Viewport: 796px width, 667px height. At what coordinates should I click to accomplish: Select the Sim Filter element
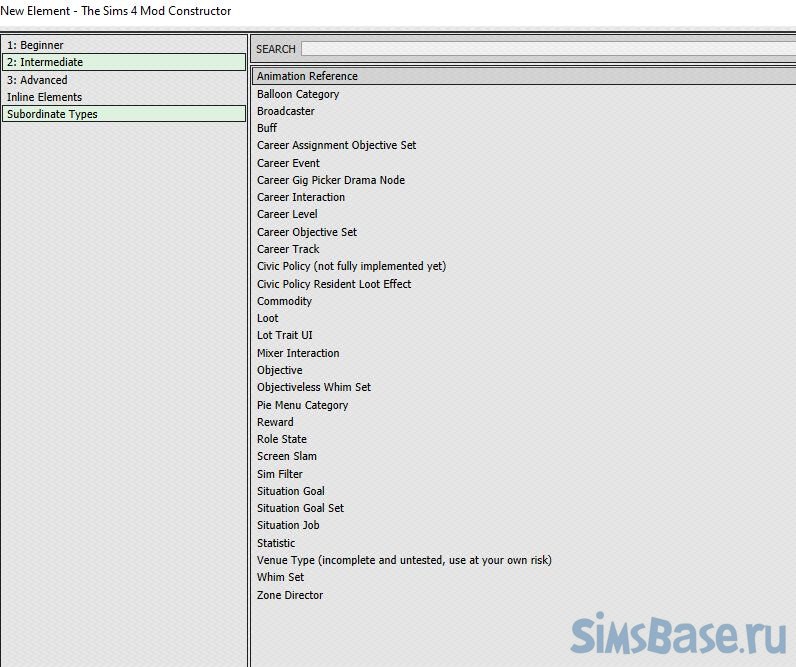(280, 474)
